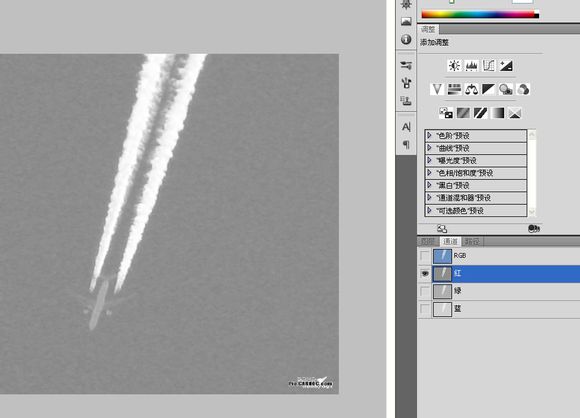Expand the "色相/饱和度" 预设 list
Viewport: 580px width, 418px height.
[x=429, y=173]
